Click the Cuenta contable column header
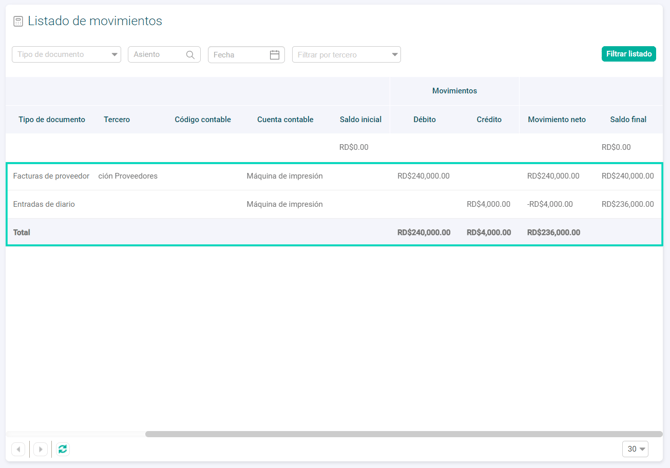The height and width of the screenshot is (468, 670). (x=285, y=119)
